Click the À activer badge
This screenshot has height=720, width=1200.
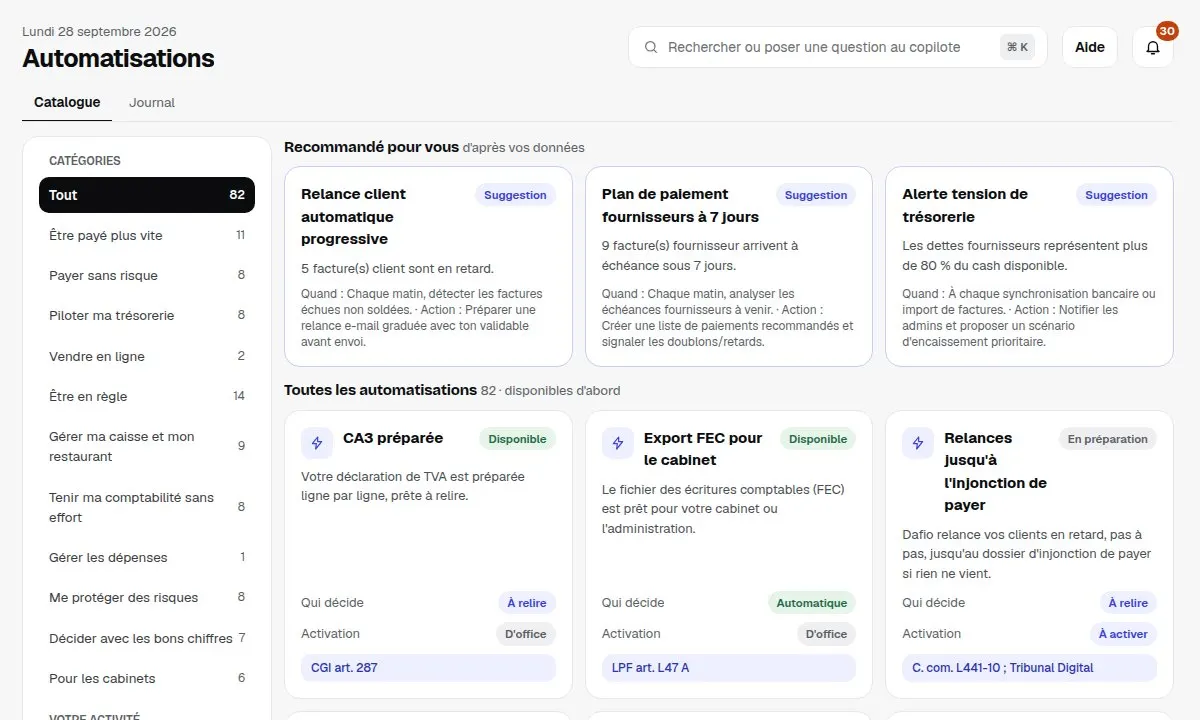(1123, 634)
